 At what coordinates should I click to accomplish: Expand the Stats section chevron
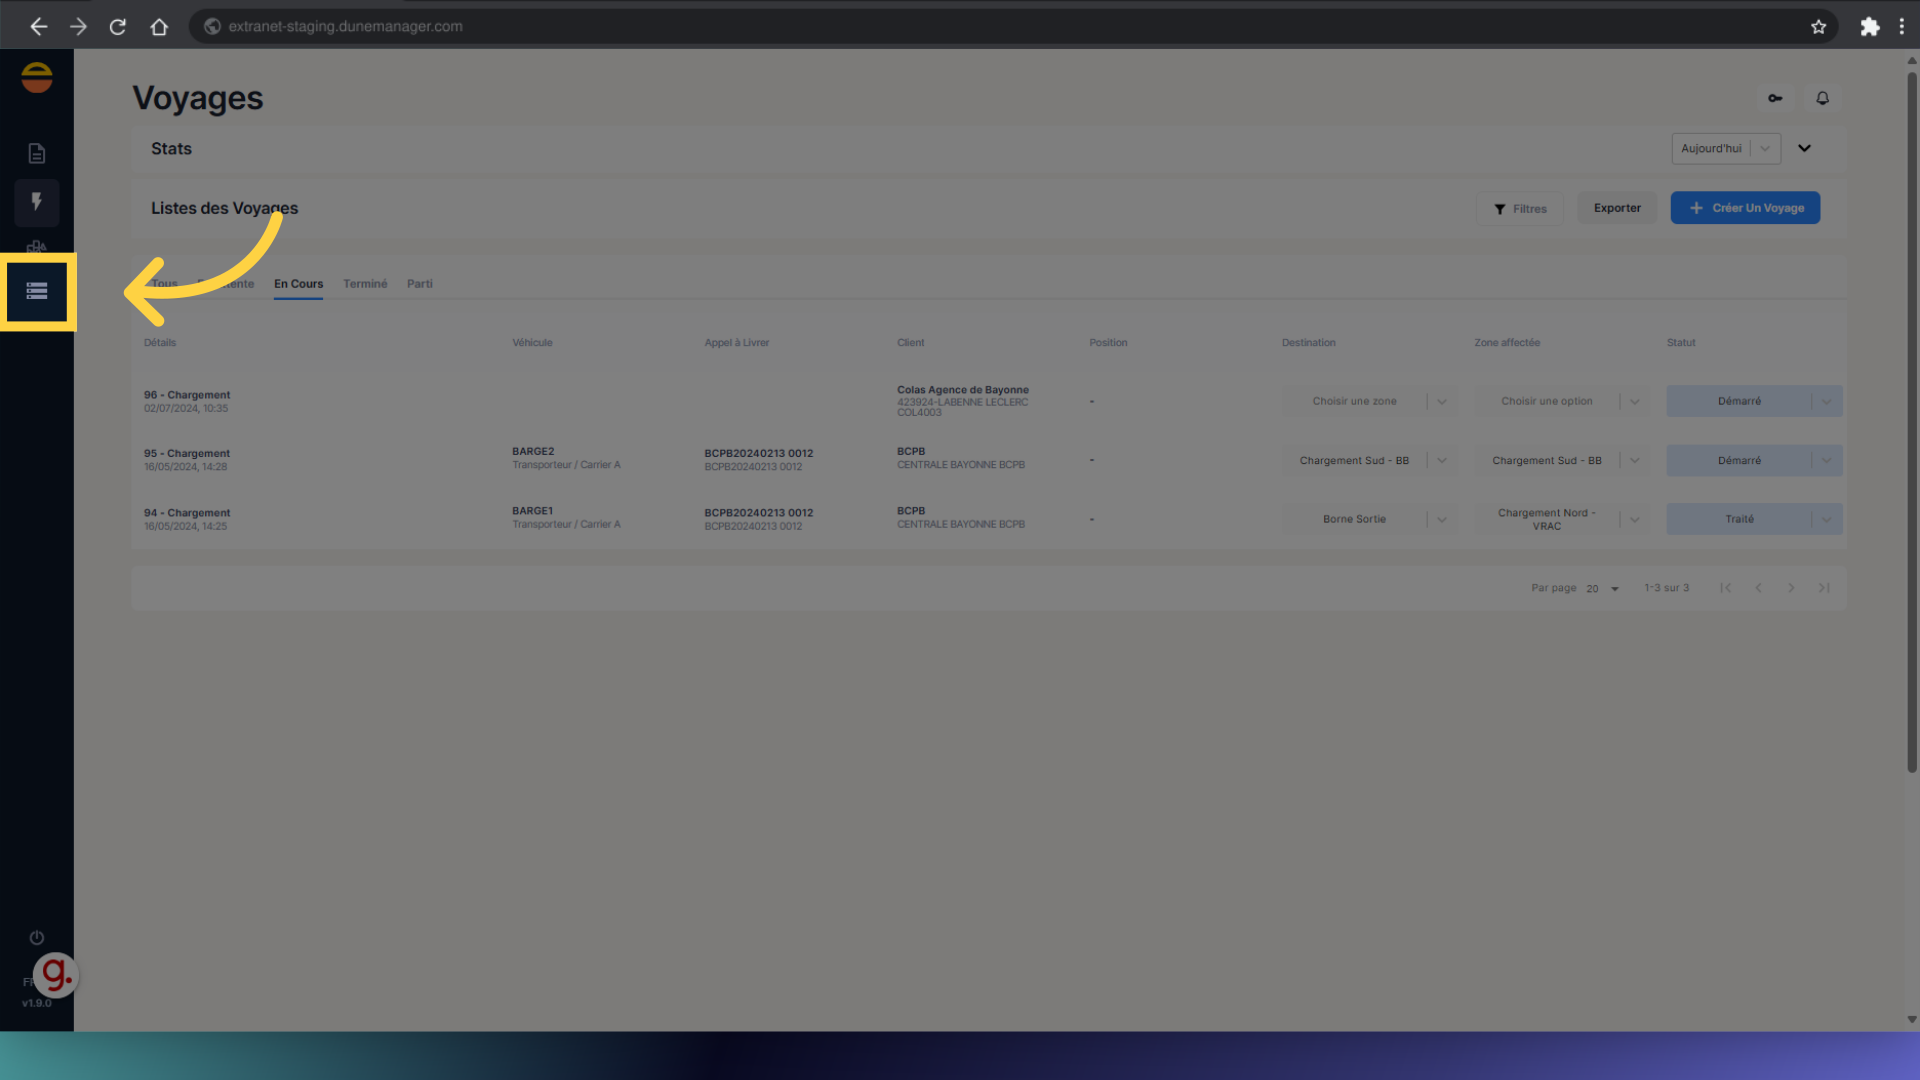tap(1804, 148)
